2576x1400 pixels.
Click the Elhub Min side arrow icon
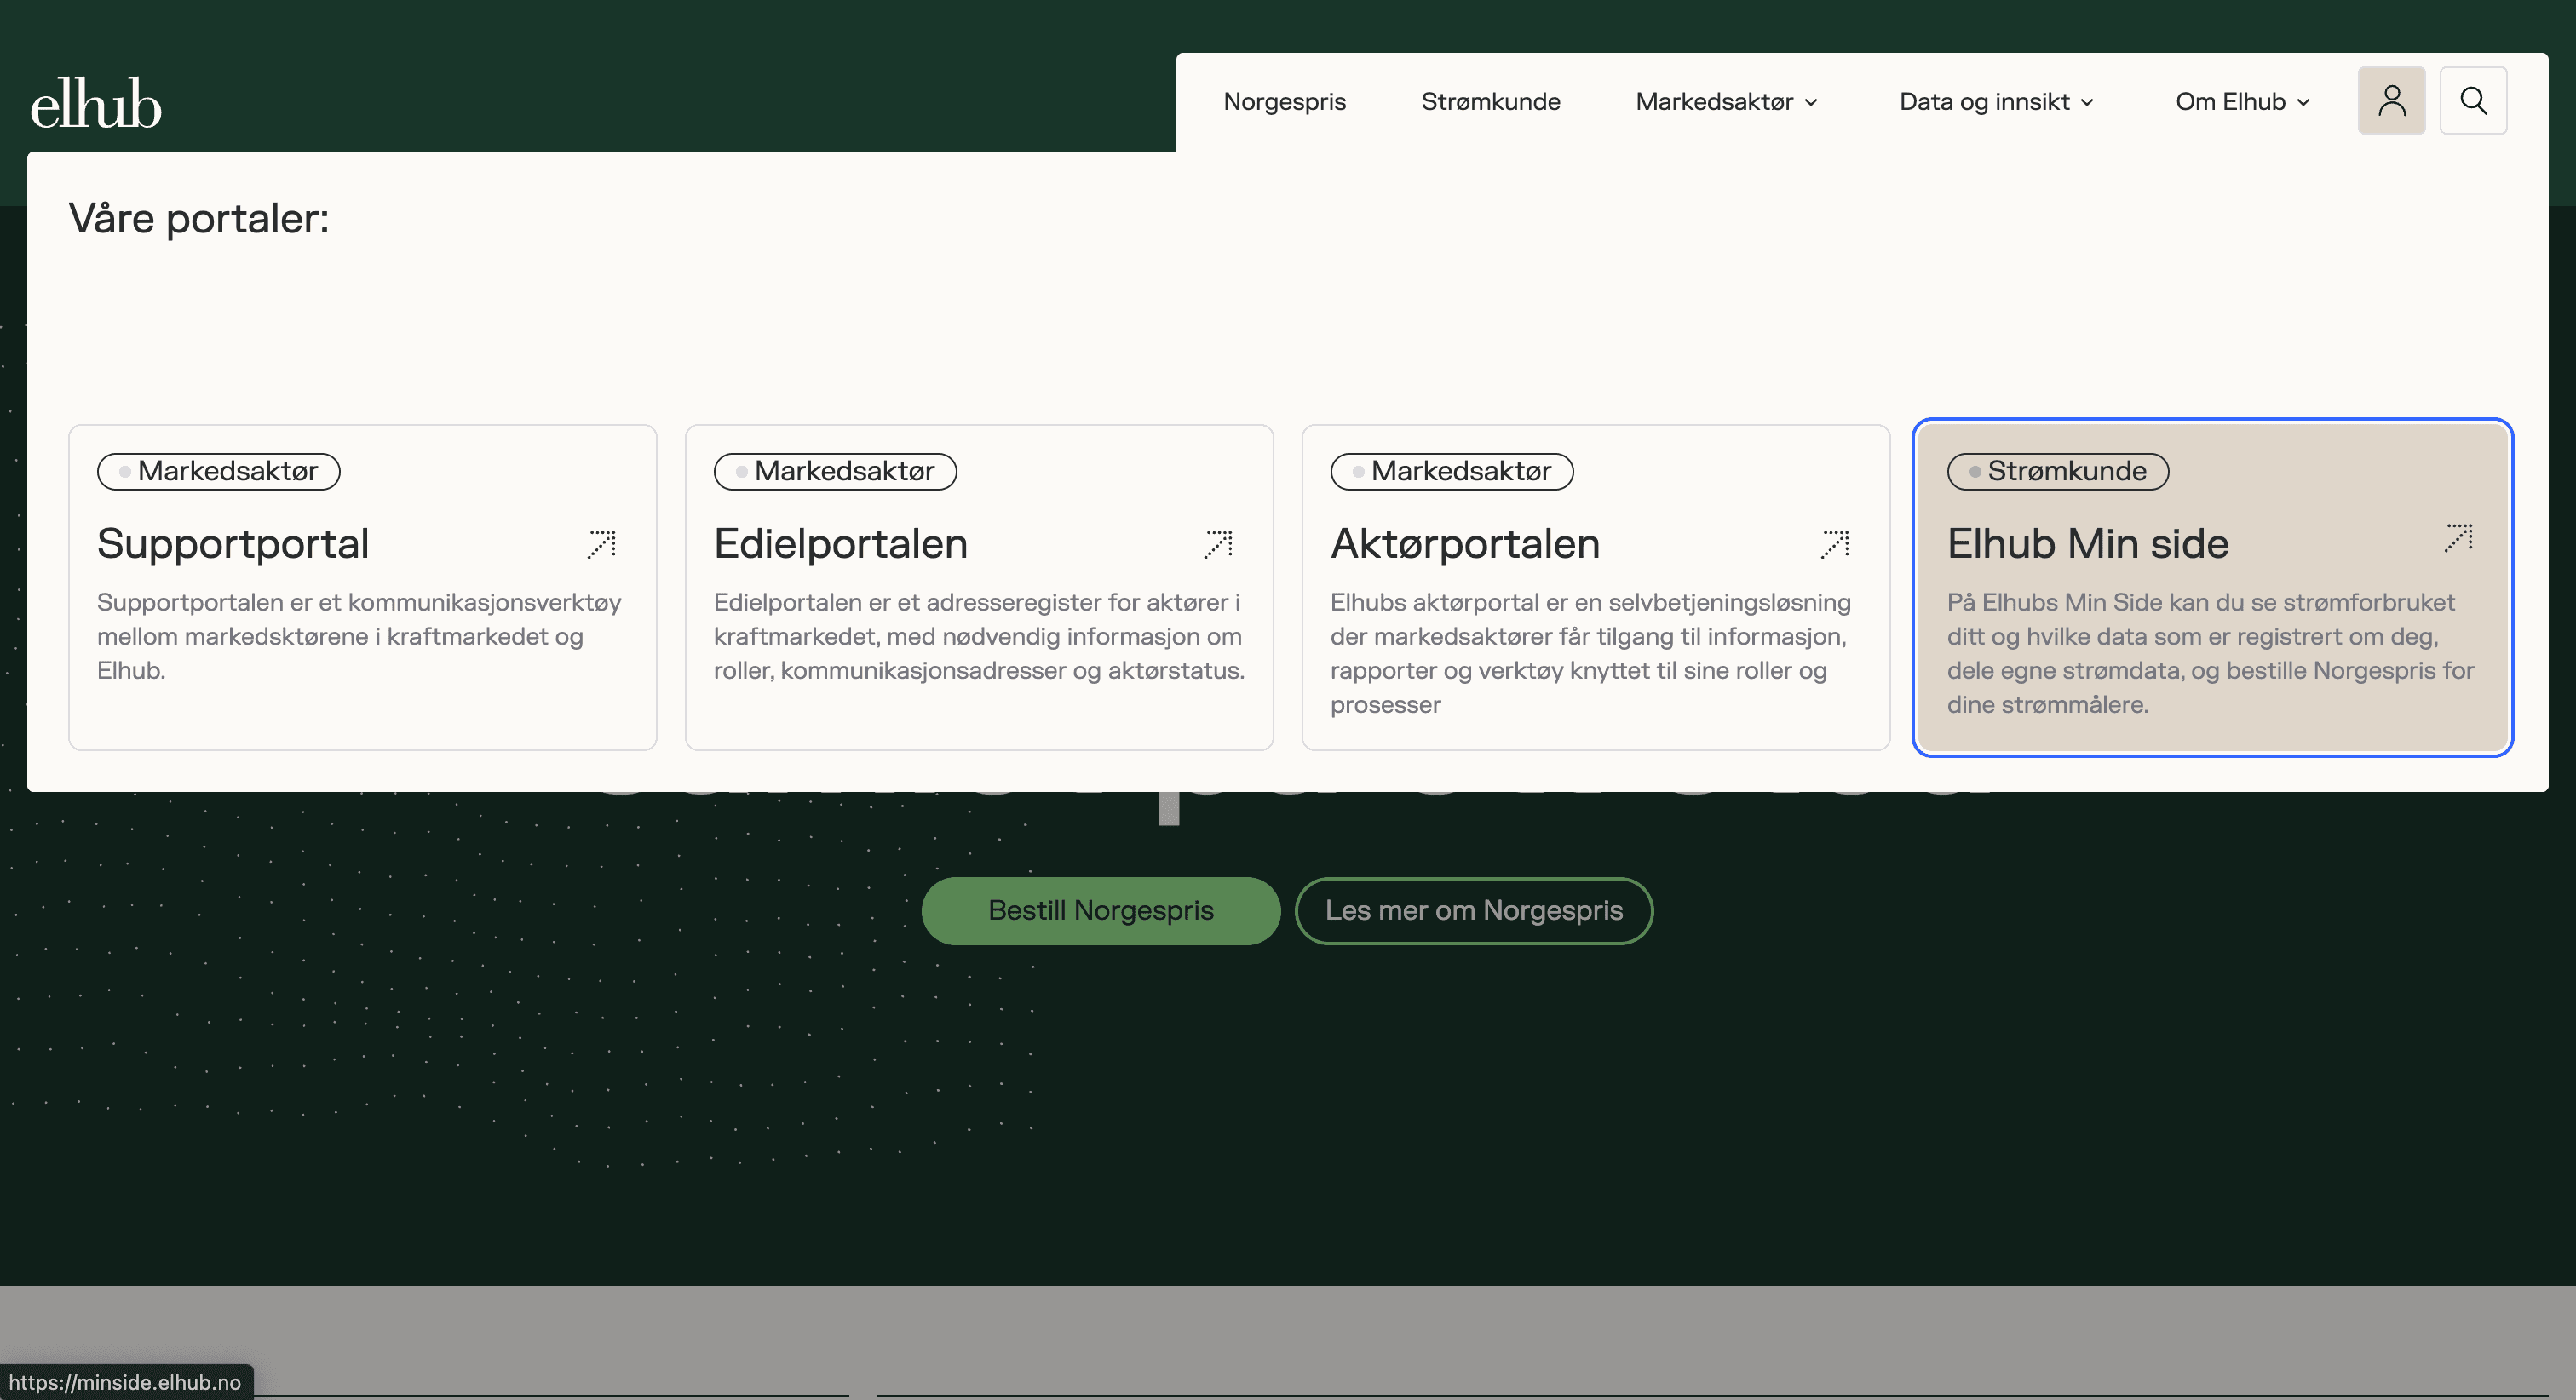point(2458,538)
